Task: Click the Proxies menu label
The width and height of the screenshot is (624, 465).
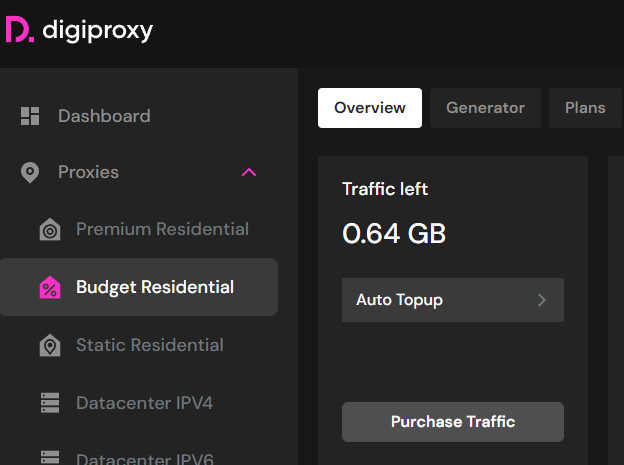Action: coord(88,172)
